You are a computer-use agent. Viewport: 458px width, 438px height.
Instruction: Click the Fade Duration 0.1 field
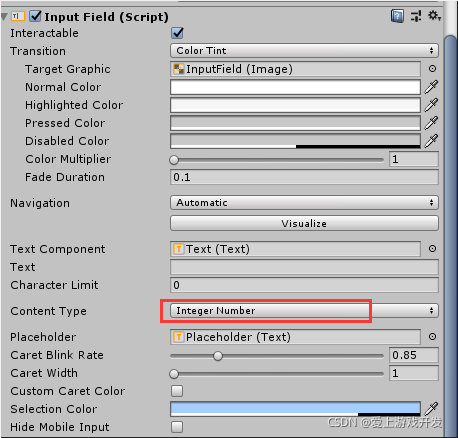click(304, 177)
